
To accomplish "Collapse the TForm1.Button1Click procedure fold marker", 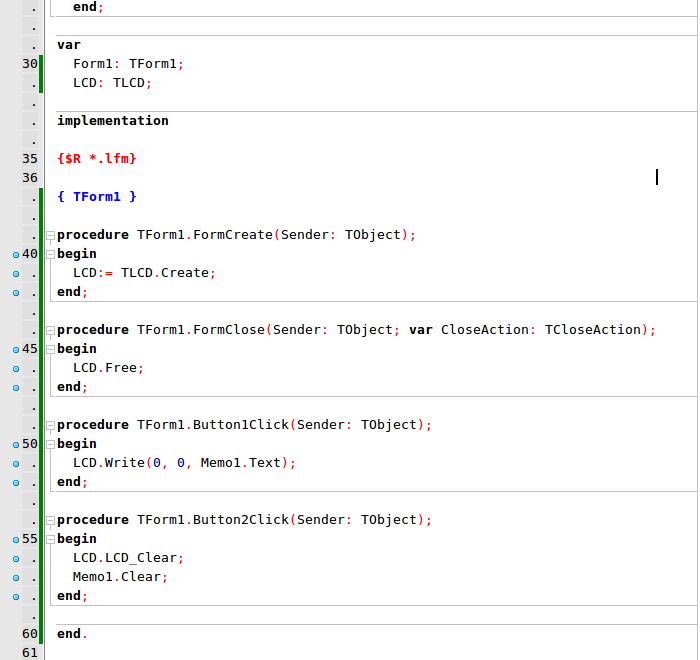I will (50, 426).
